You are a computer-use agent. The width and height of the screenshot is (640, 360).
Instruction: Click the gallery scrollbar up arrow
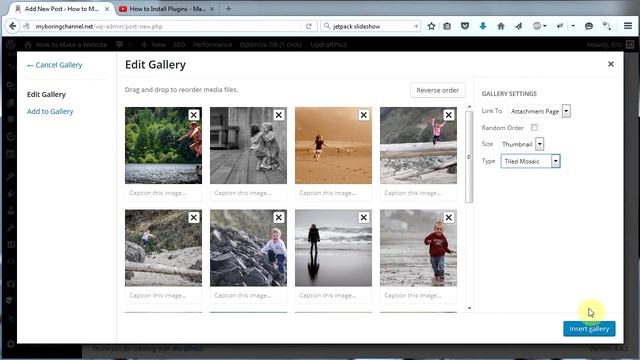point(469,107)
